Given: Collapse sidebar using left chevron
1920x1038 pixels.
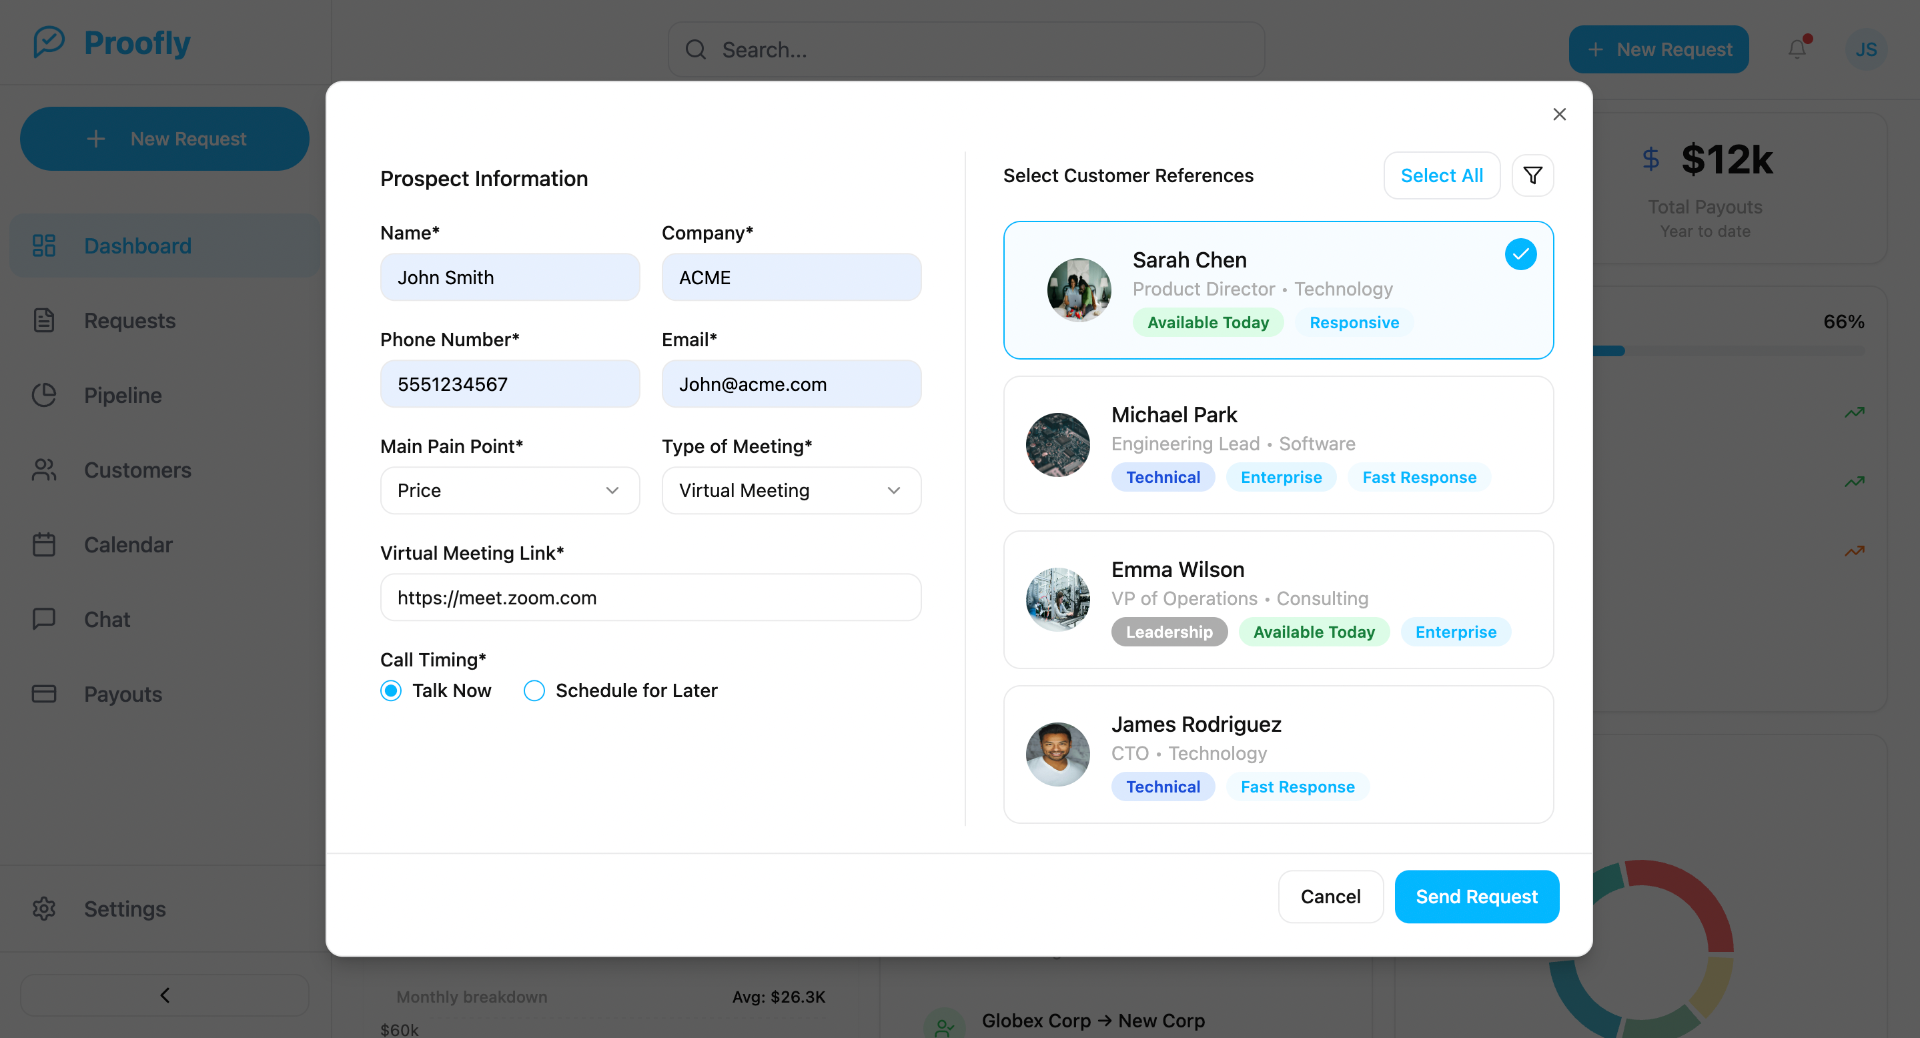Looking at the screenshot, I should [x=165, y=995].
